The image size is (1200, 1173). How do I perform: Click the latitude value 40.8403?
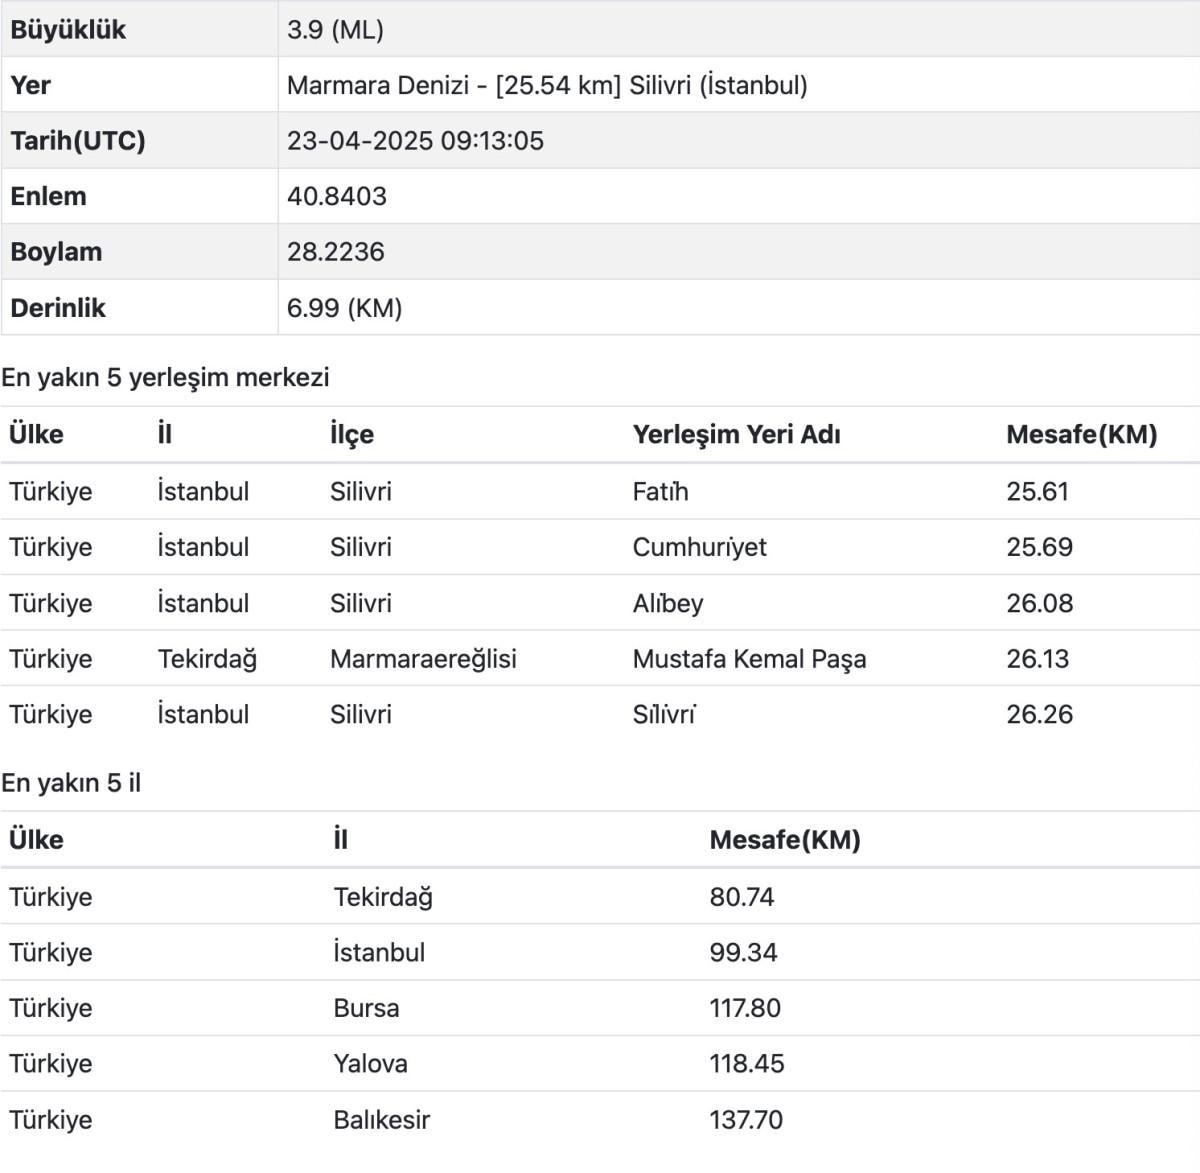(336, 196)
